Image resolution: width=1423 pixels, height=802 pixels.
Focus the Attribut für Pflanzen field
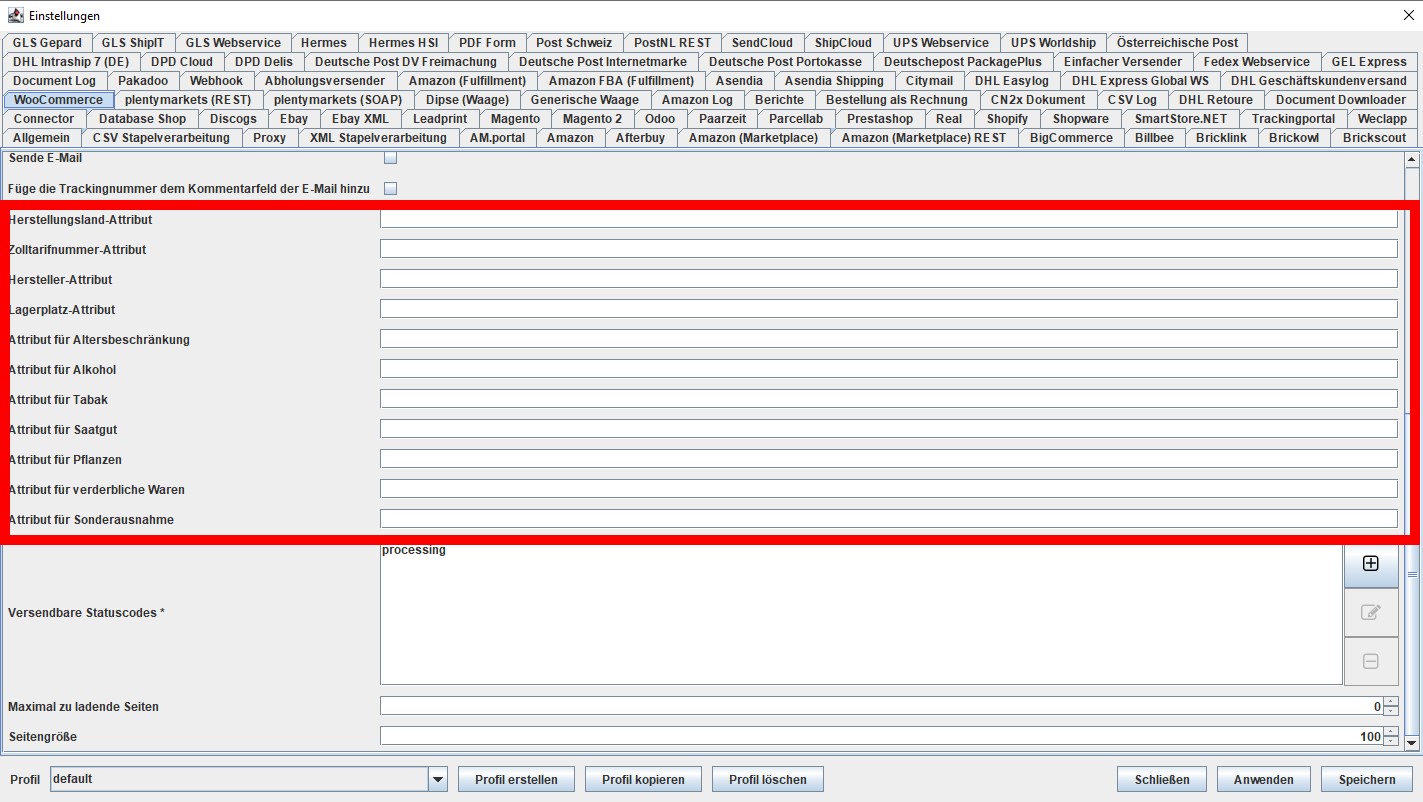coord(889,459)
